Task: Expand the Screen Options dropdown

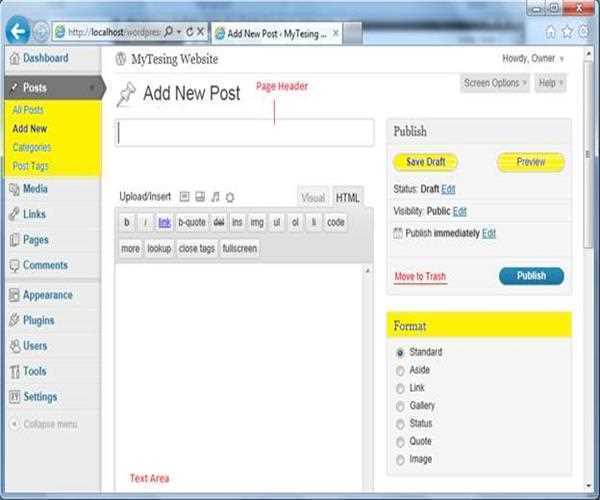Action: (x=495, y=83)
